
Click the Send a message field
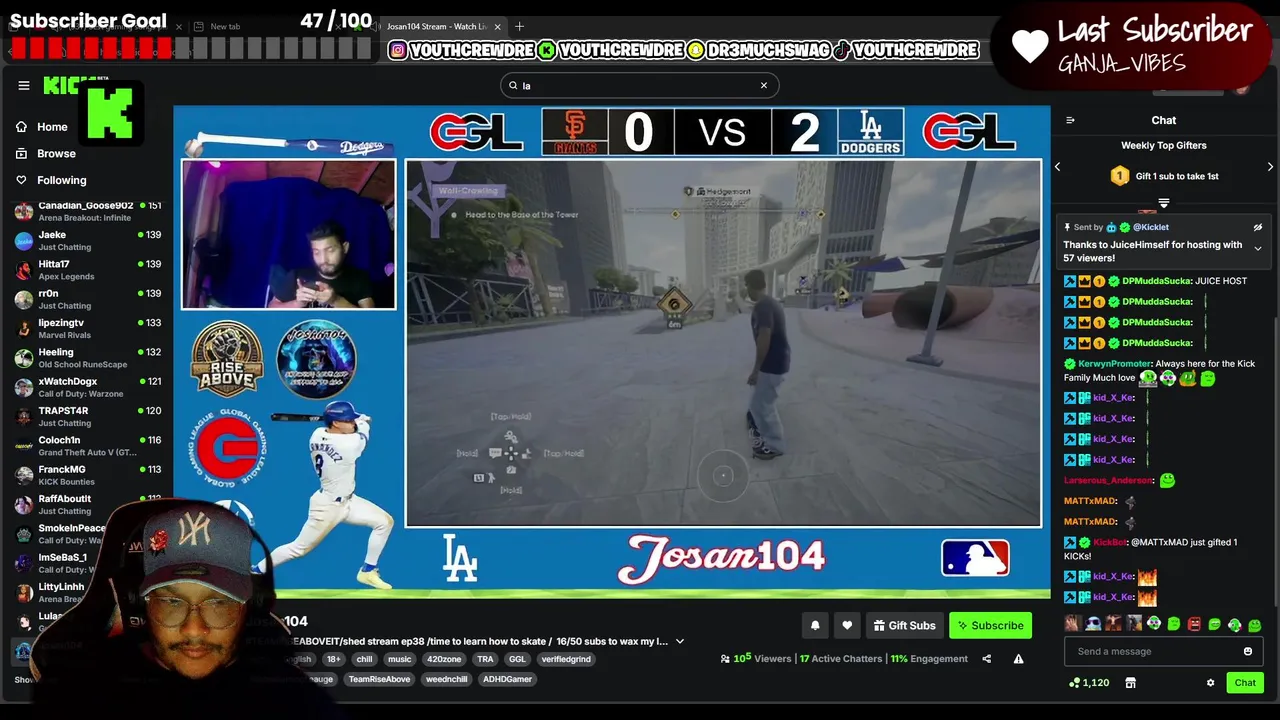tap(1150, 651)
